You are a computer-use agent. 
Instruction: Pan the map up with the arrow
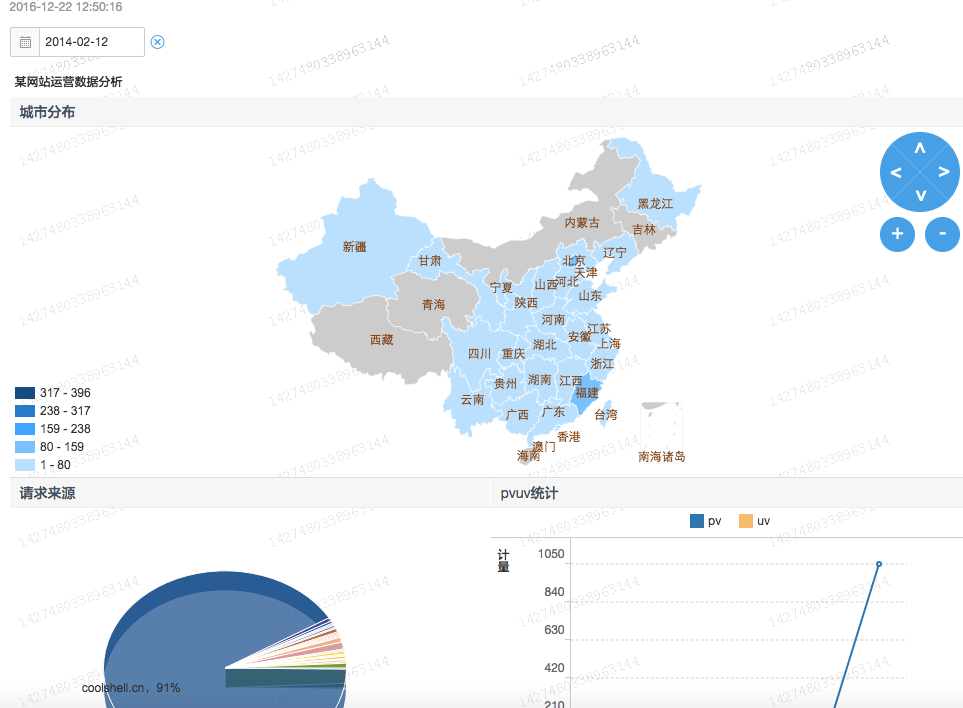(919, 148)
